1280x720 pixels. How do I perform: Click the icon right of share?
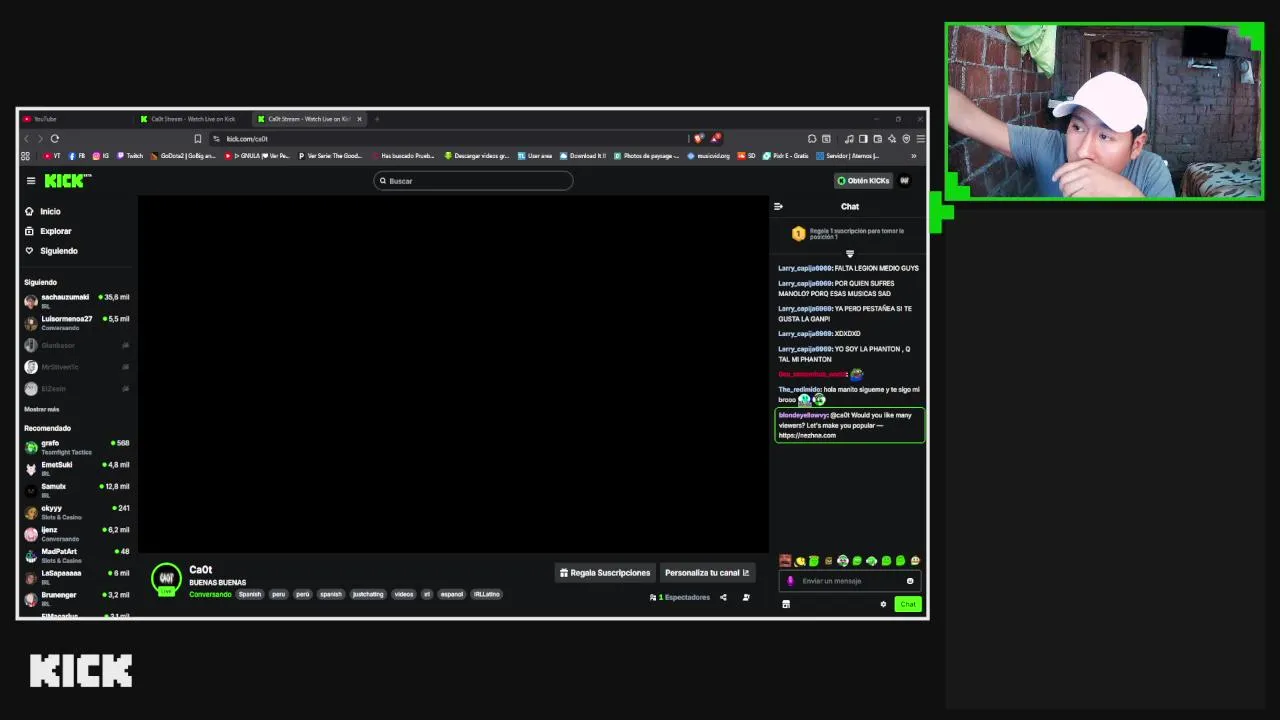(746, 597)
